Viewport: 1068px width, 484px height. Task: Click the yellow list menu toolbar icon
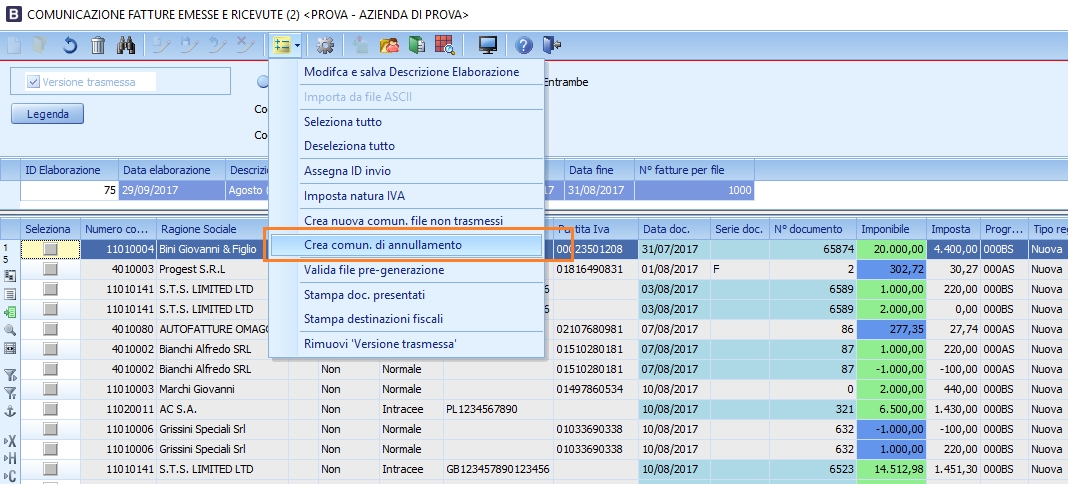pyautogui.click(x=282, y=46)
